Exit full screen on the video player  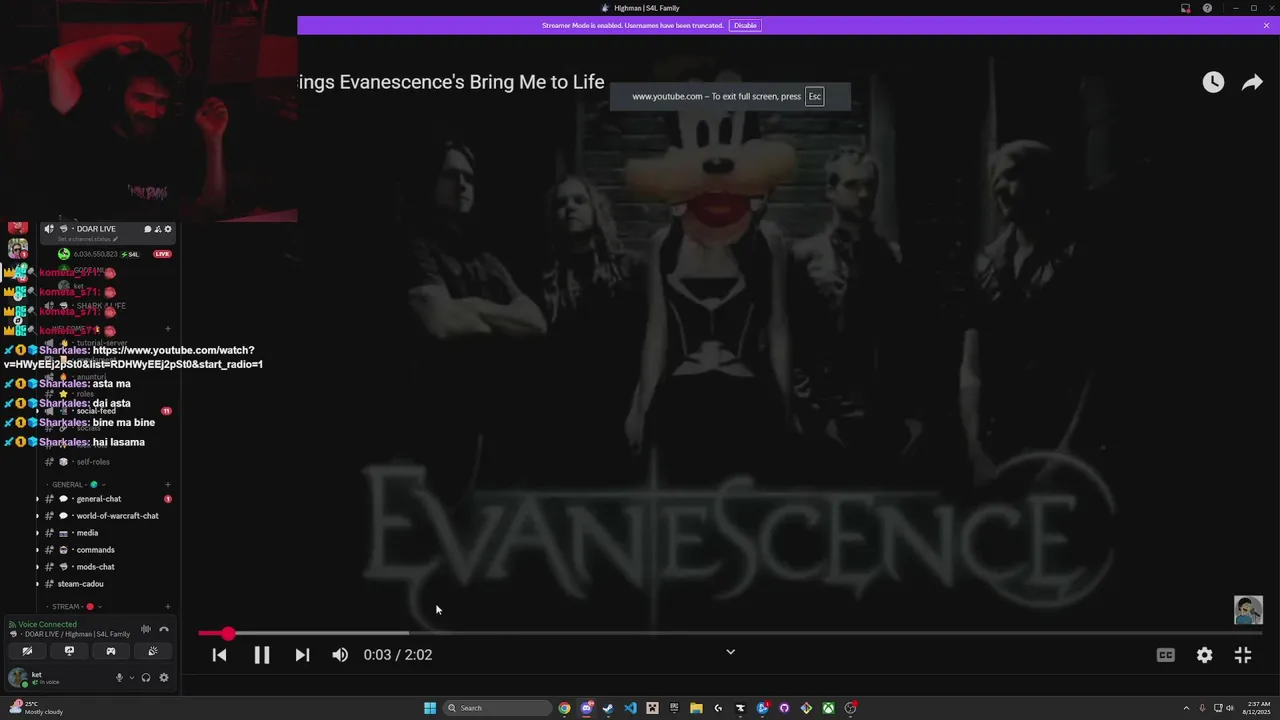(x=1243, y=655)
